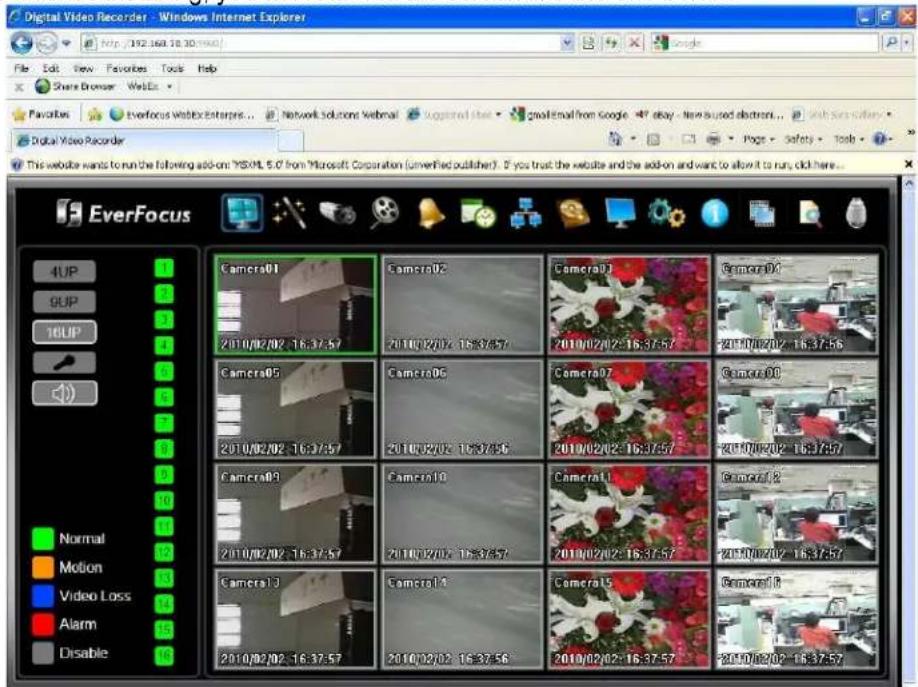Click the browser Back button
The height and width of the screenshot is (687, 918).
[22, 43]
